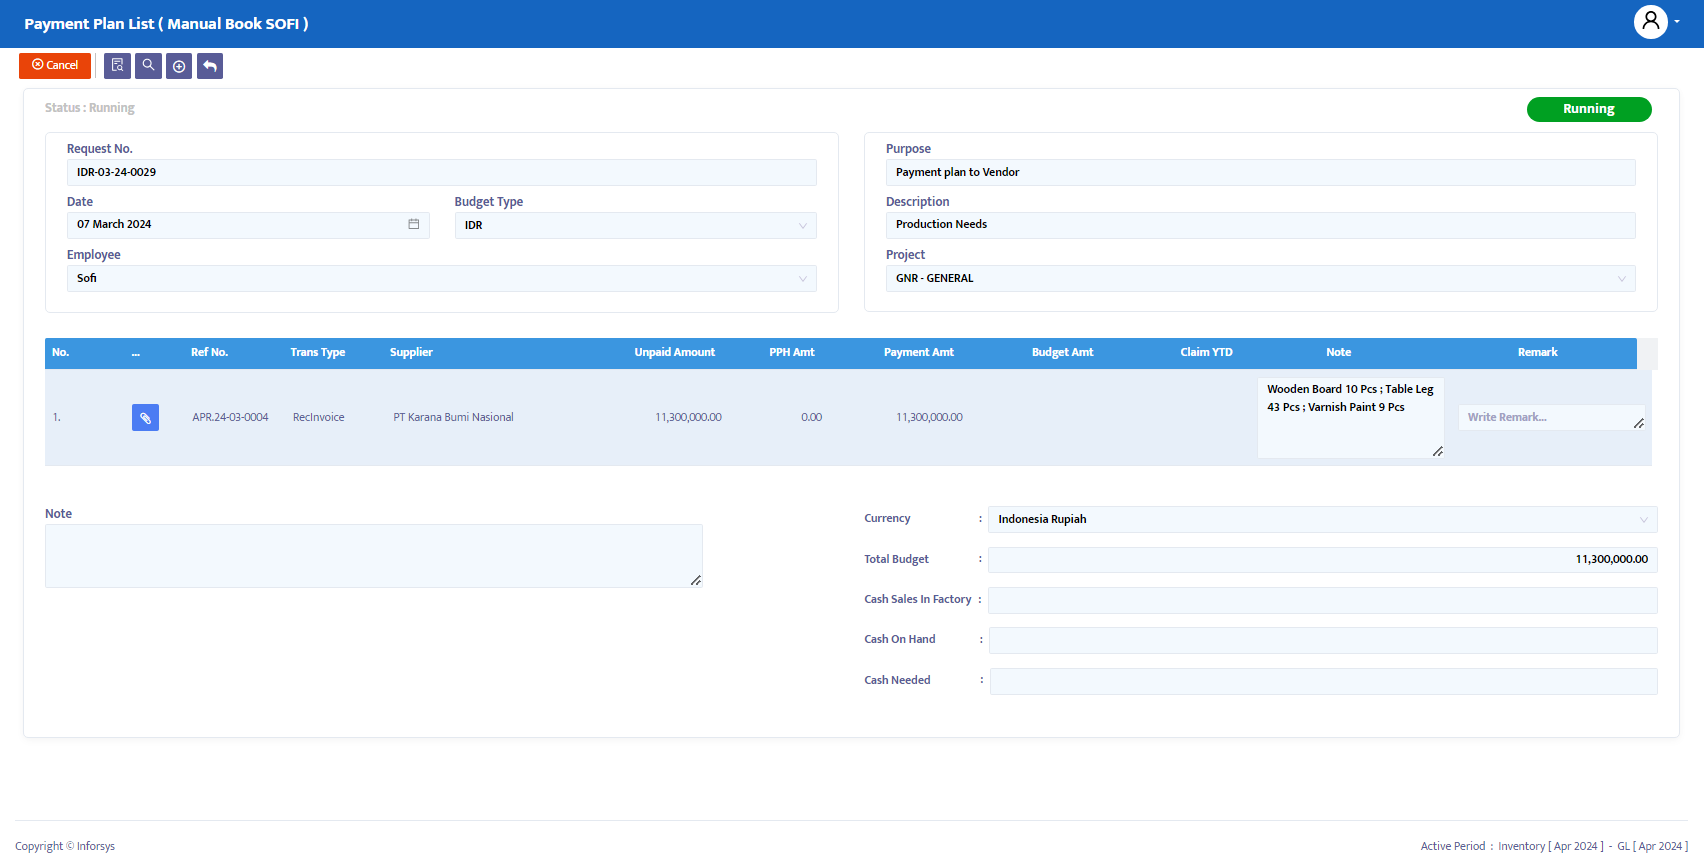1704x859 pixels.
Task: Click the Running status badge
Action: click(1589, 109)
